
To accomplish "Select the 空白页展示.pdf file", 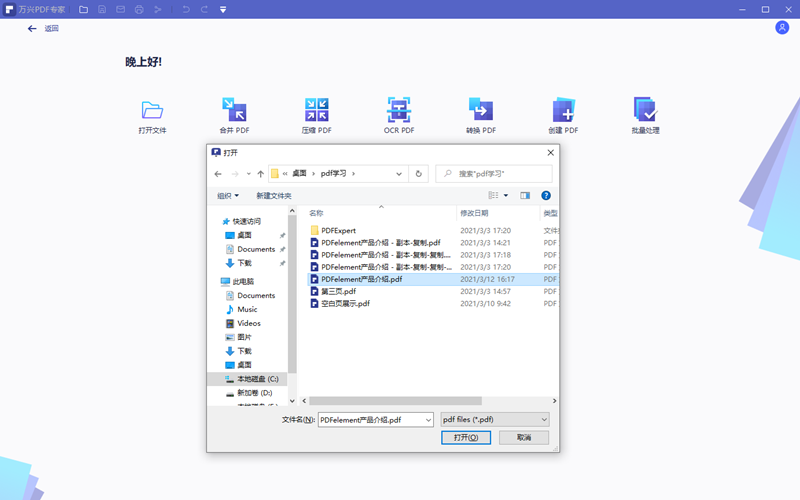I will pyautogui.click(x=345, y=303).
